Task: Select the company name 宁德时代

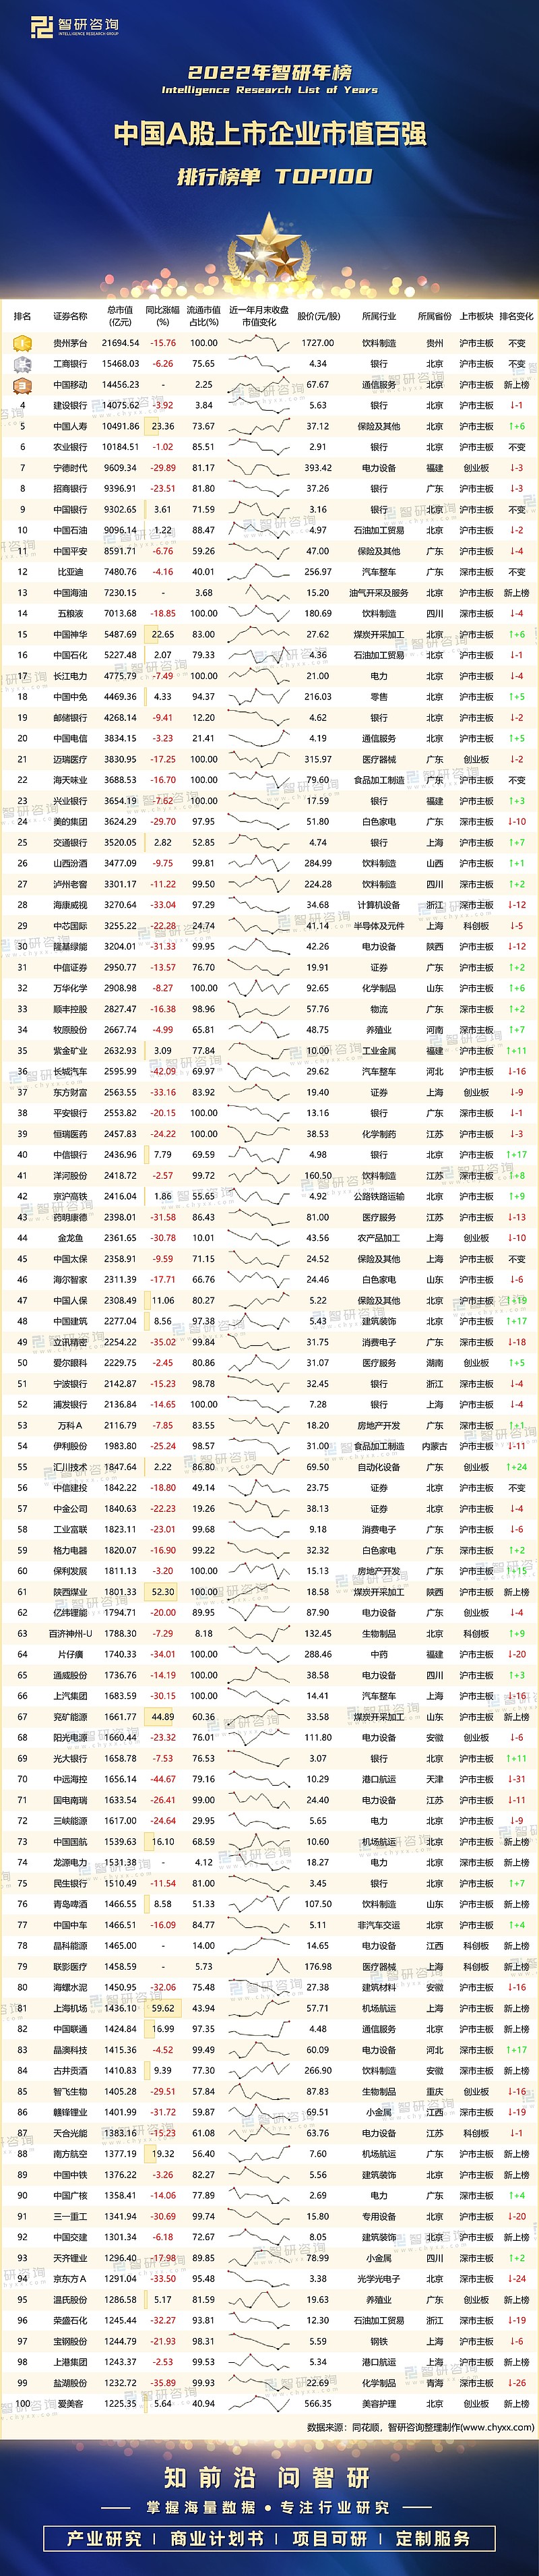Action: point(70,468)
